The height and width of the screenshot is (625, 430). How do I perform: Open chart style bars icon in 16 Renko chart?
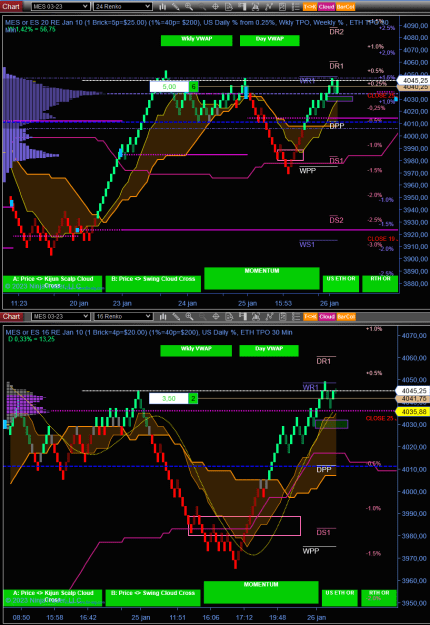[163, 316]
